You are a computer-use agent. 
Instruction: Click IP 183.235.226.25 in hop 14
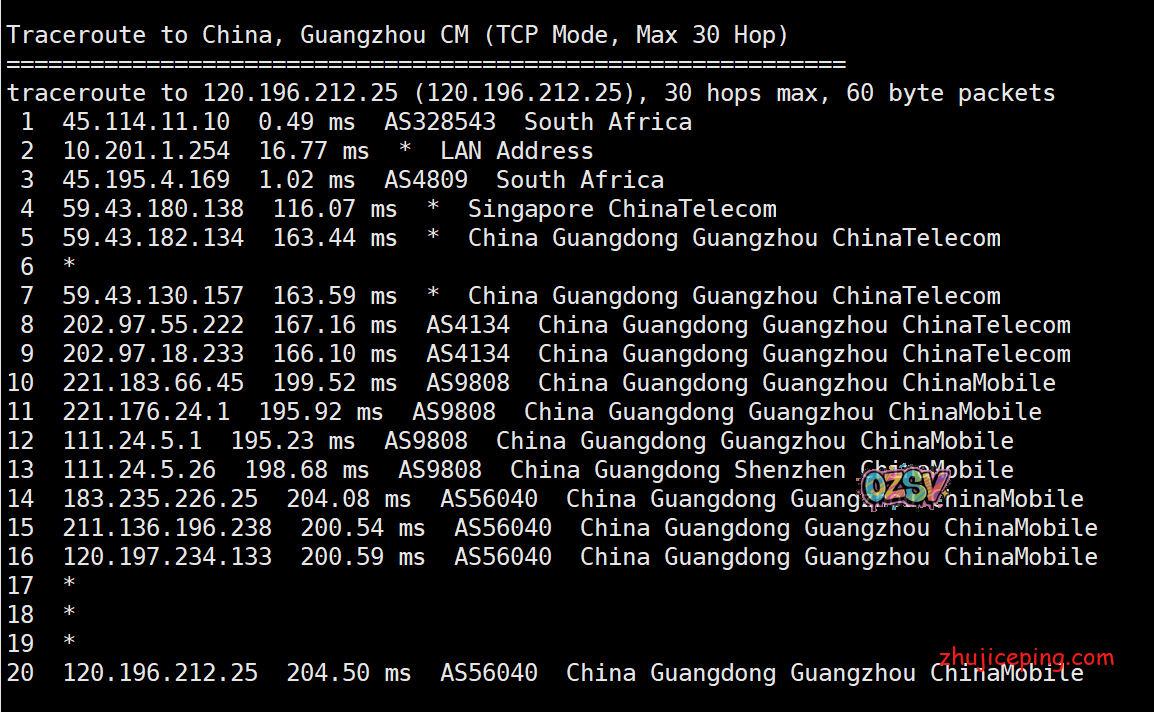coord(160,499)
